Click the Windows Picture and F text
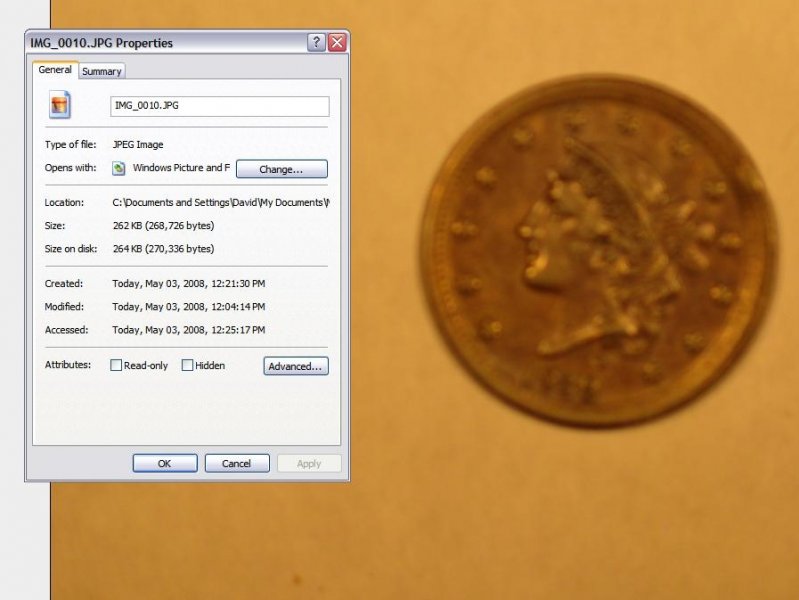799x600 pixels. (x=181, y=168)
